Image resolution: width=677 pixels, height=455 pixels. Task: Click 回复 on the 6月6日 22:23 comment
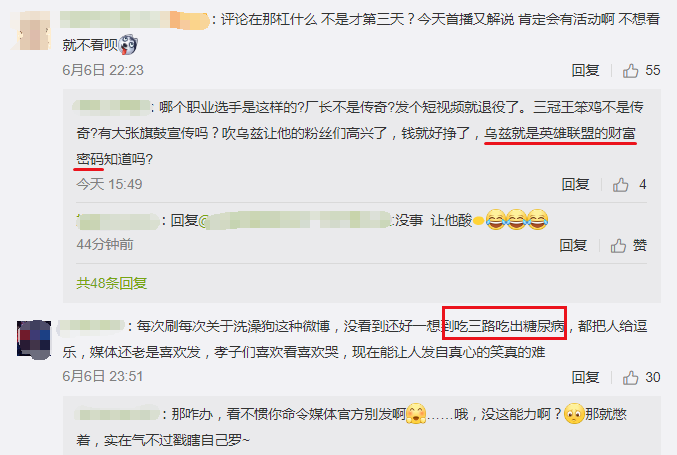pyautogui.click(x=585, y=70)
